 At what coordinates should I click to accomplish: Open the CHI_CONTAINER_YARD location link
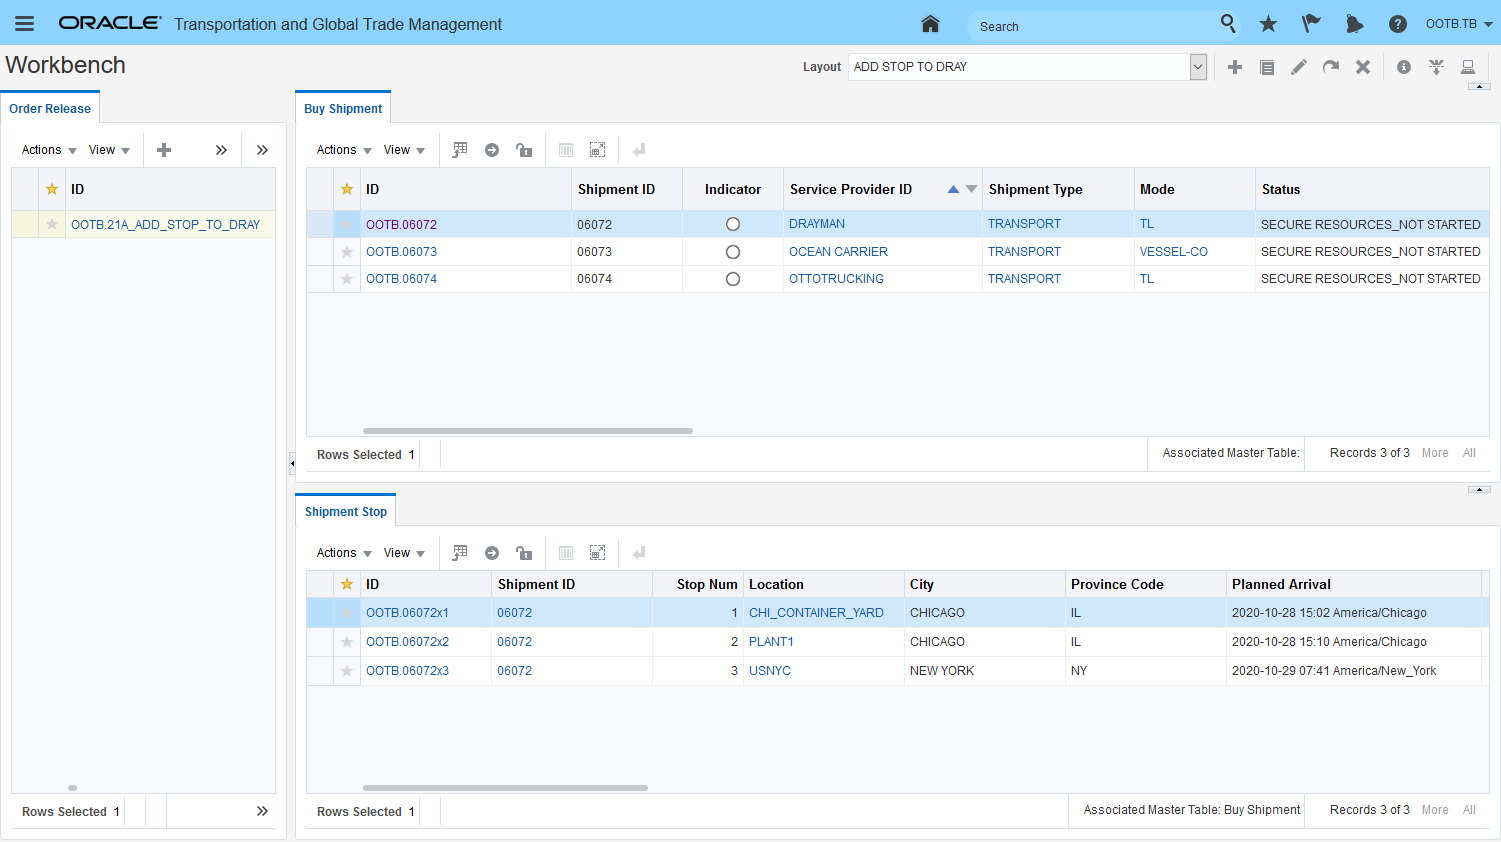pos(816,613)
